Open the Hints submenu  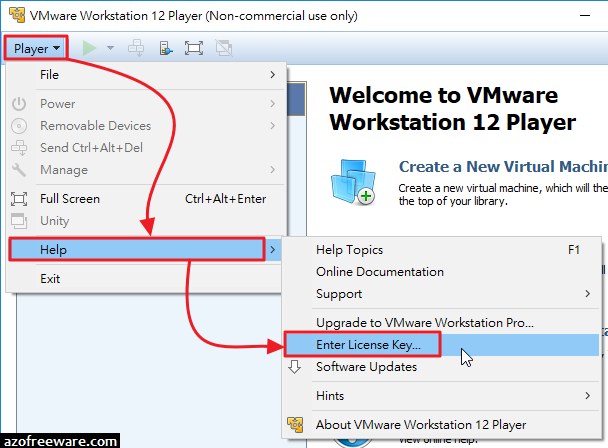[442, 396]
